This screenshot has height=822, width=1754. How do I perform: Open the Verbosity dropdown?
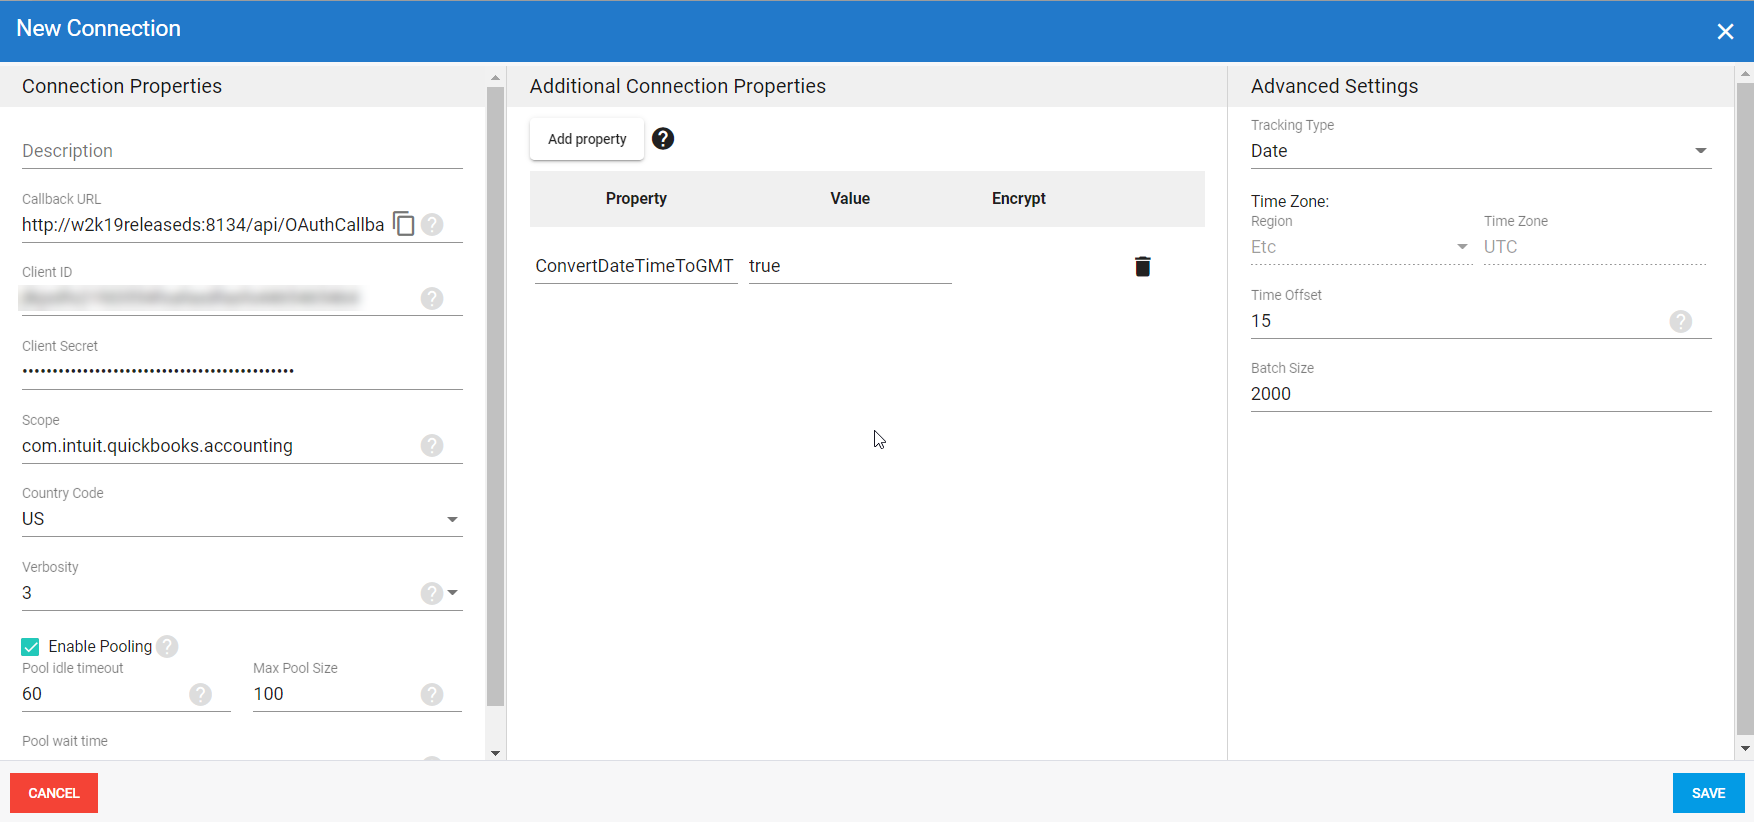(x=453, y=593)
